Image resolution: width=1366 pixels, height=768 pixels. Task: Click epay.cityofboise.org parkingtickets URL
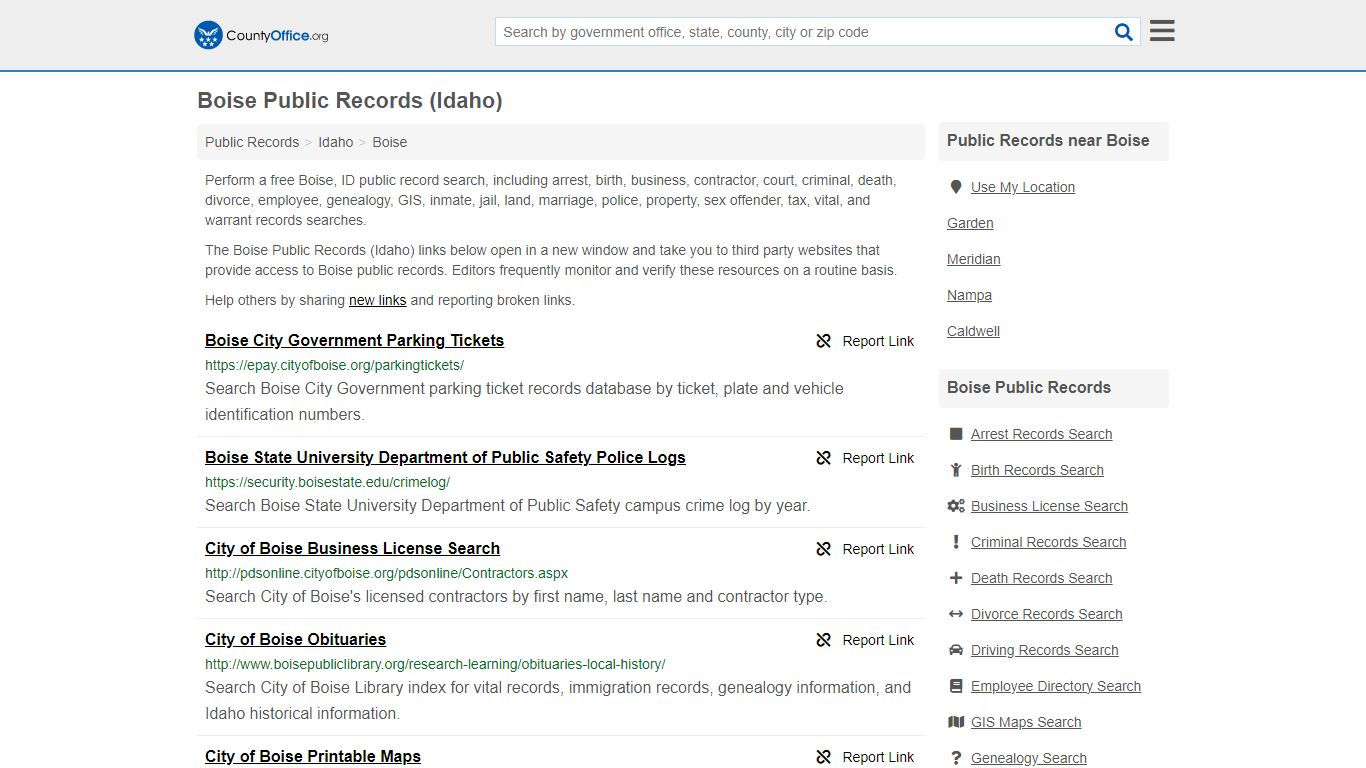pos(334,365)
